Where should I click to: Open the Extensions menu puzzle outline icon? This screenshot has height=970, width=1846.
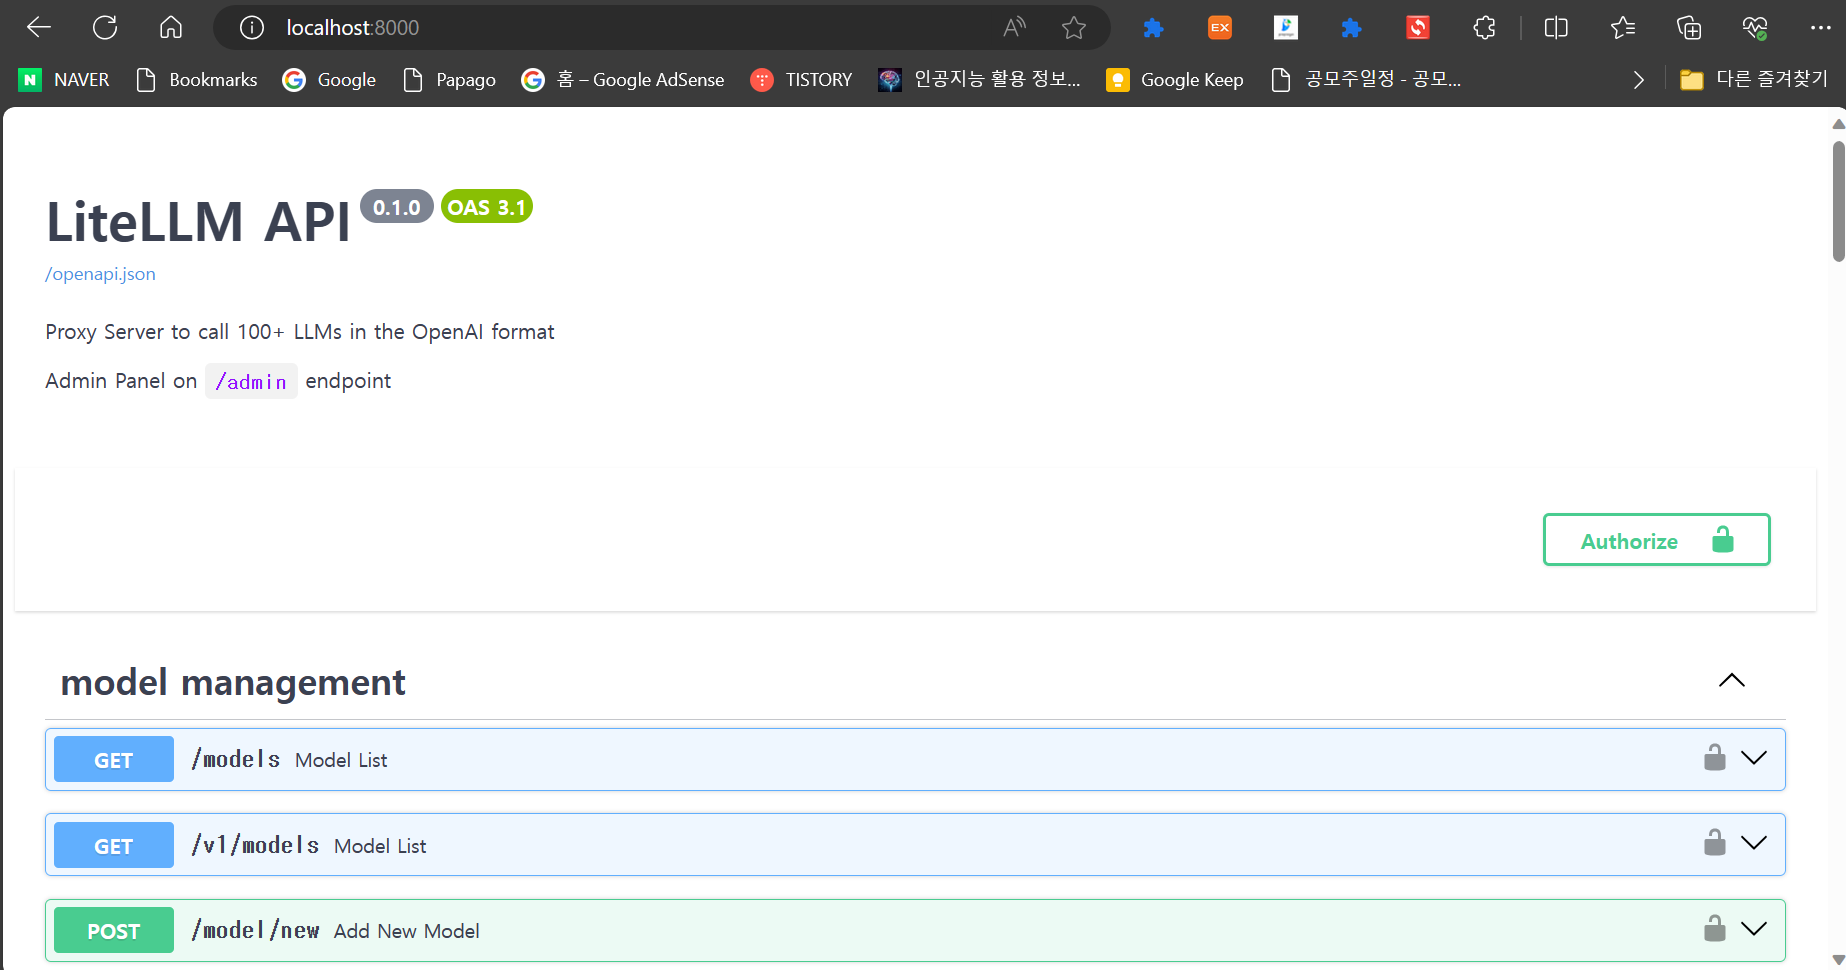pos(1485,28)
